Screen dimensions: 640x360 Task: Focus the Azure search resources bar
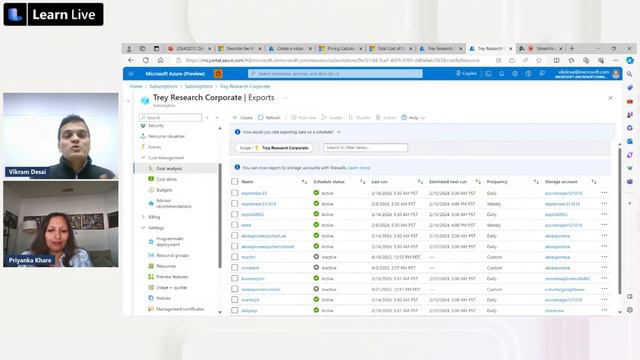click(x=335, y=74)
